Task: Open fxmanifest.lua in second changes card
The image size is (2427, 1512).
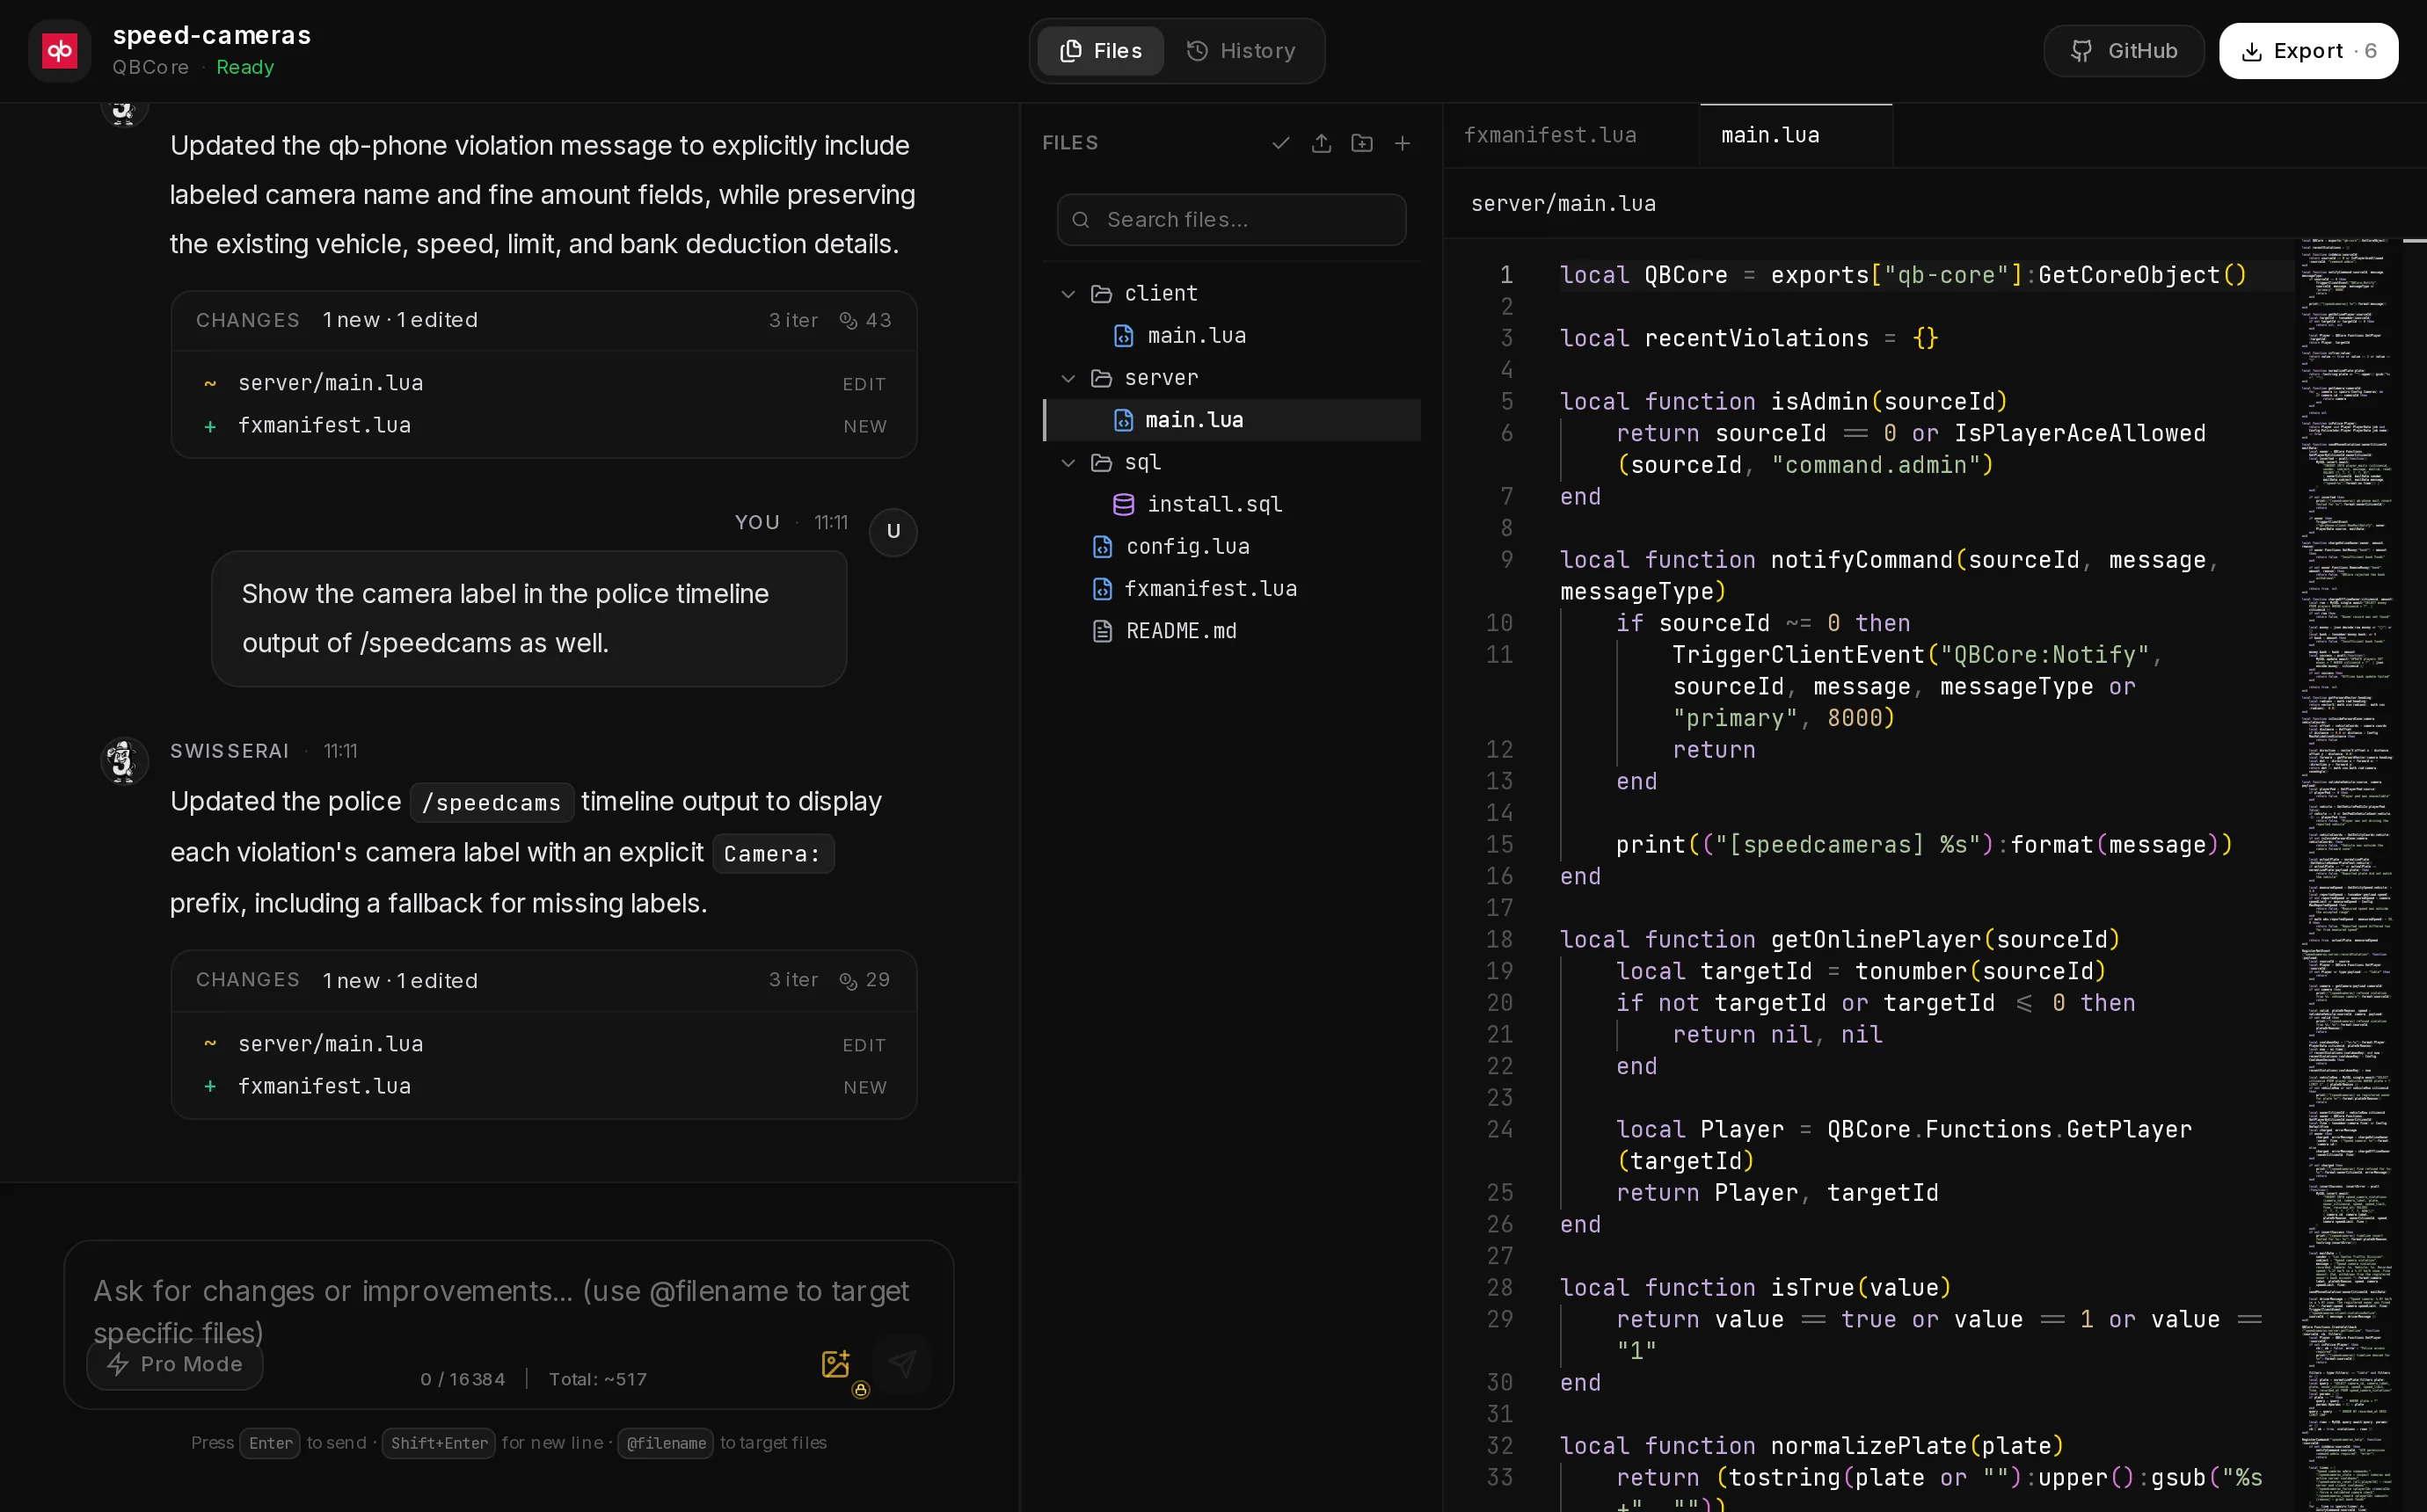Action: [544, 1086]
